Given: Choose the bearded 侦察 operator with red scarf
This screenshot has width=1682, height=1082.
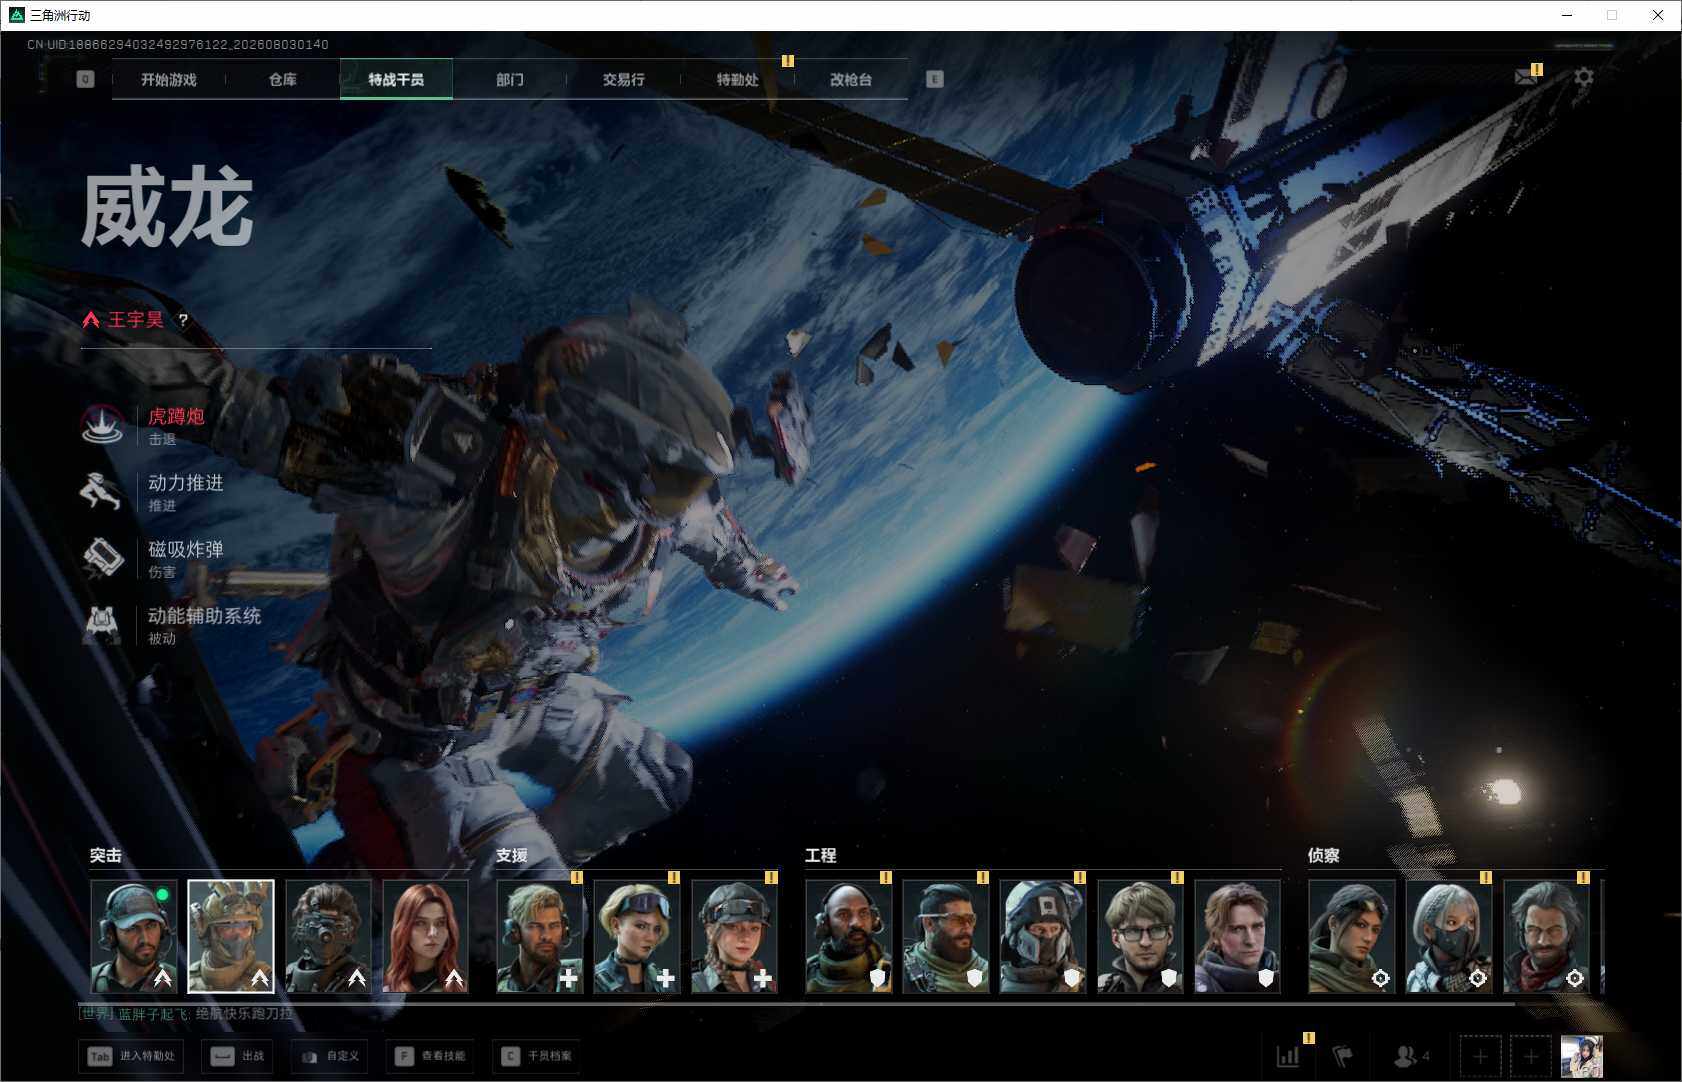Looking at the screenshot, I should pyautogui.click(x=1546, y=936).
